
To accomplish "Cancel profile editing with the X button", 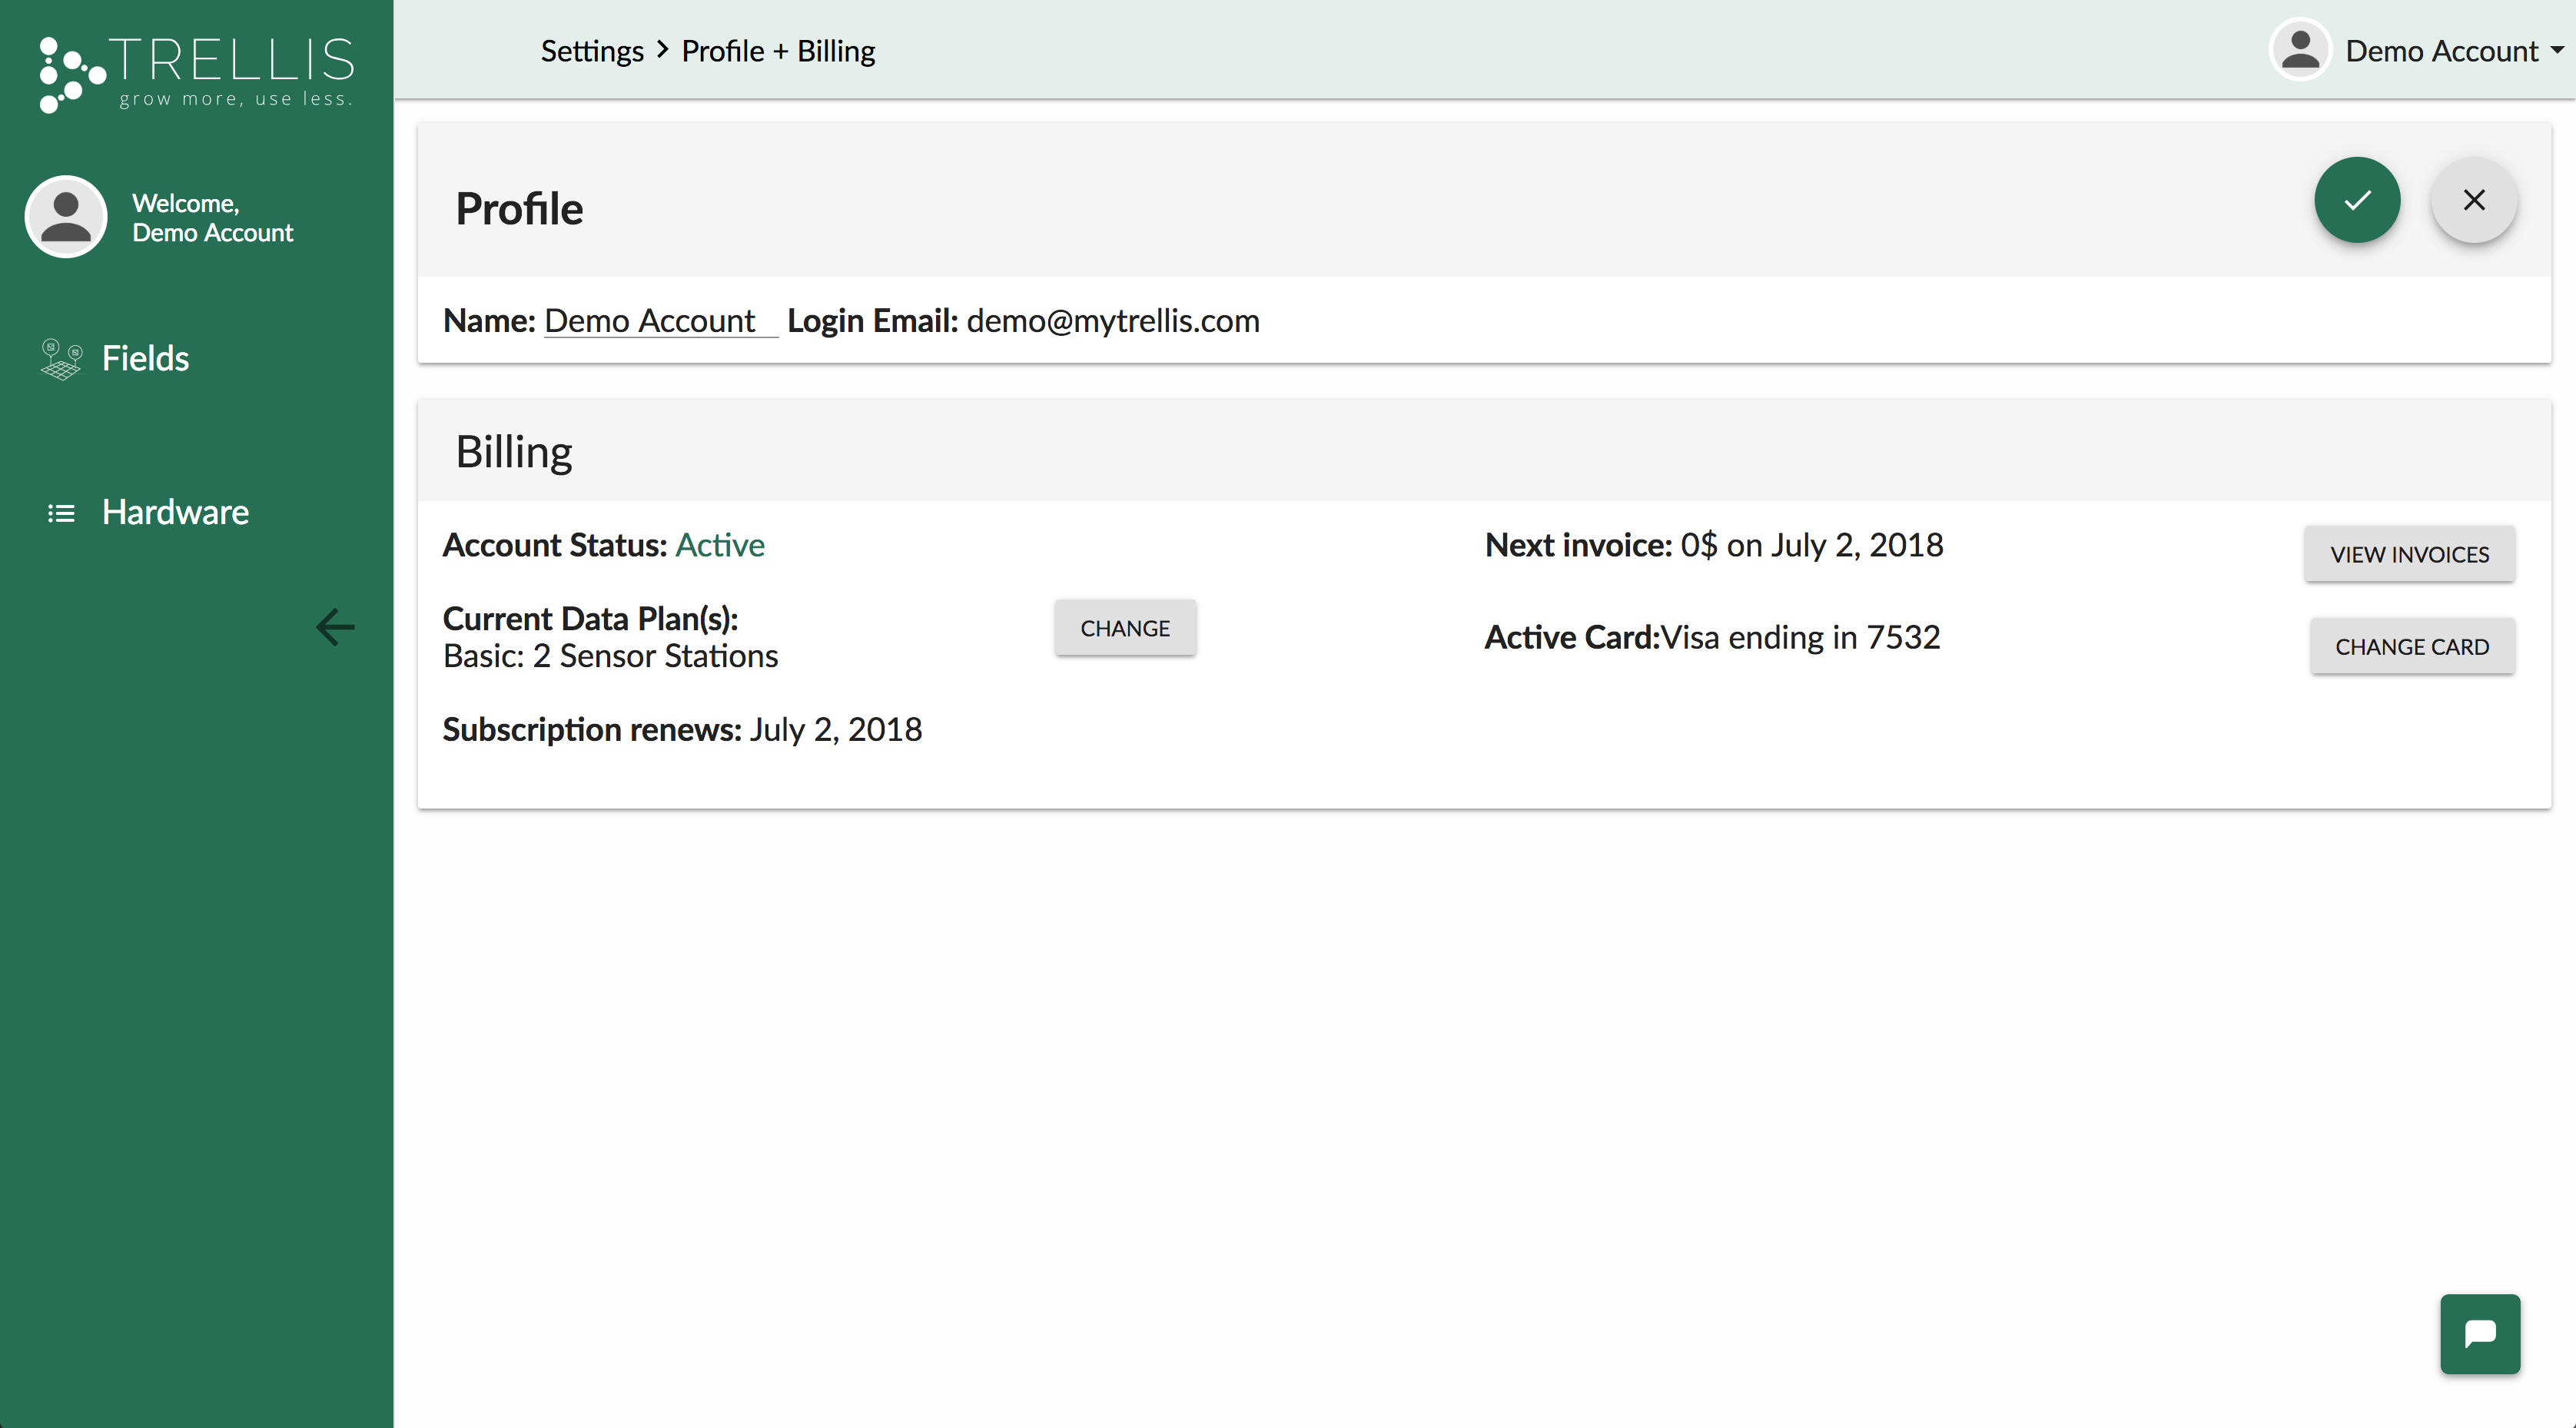I will click(x=2473, y=200).
